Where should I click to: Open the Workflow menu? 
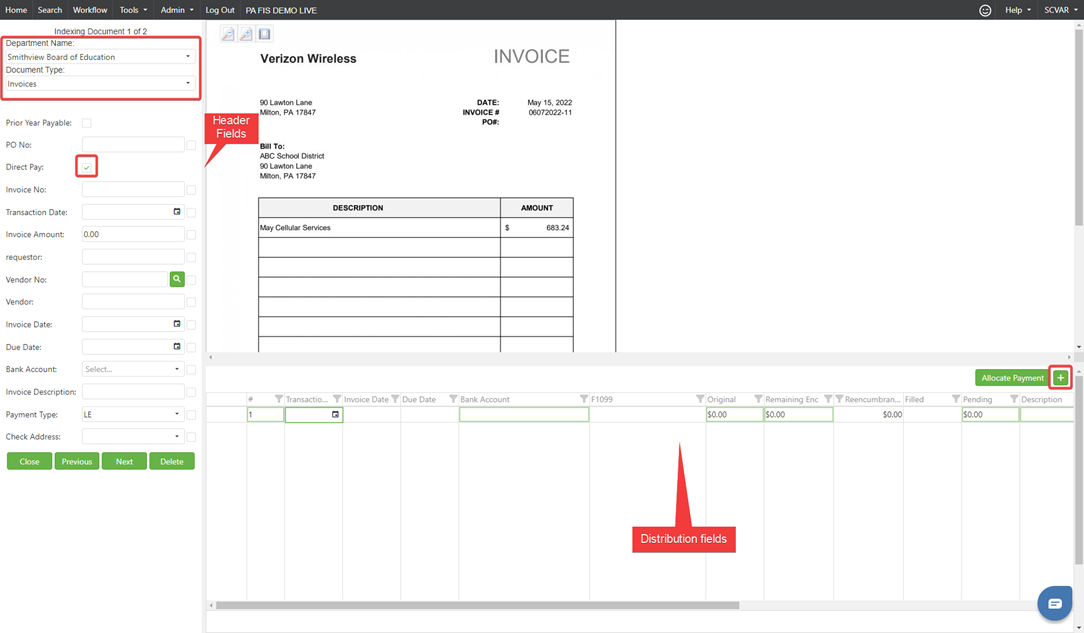pos(90,10)
